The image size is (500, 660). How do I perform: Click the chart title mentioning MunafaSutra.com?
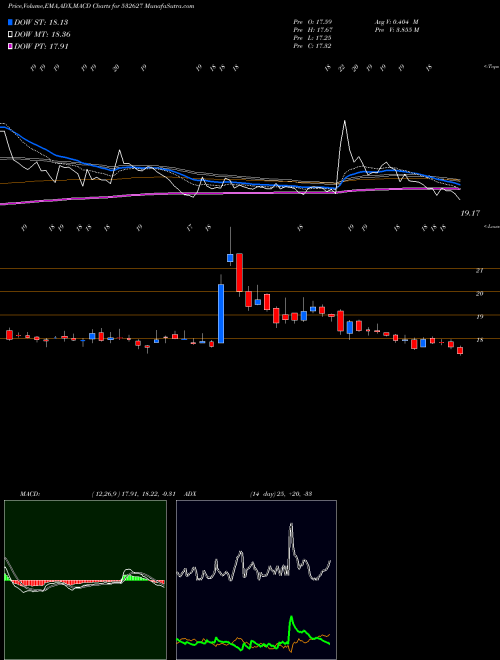(x=101, y=6)
